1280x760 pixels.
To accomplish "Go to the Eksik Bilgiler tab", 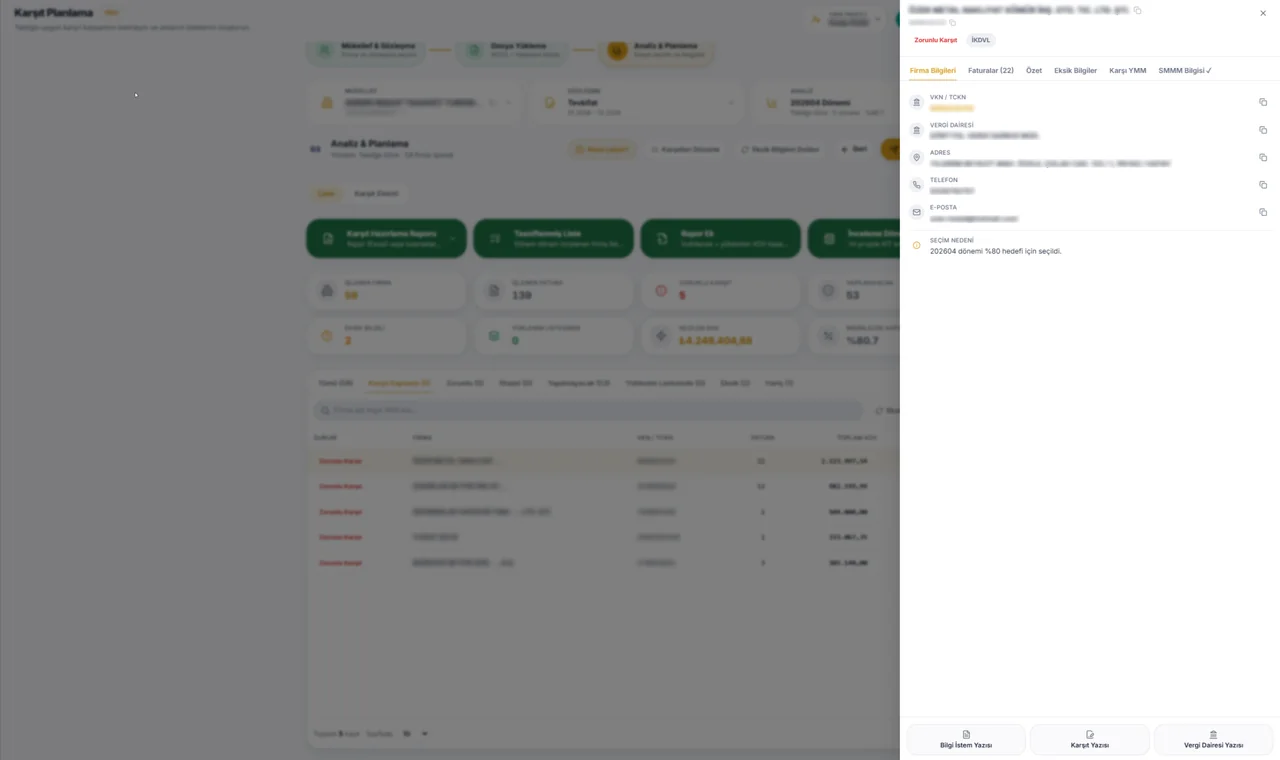I will click(x=1075, y=71).
